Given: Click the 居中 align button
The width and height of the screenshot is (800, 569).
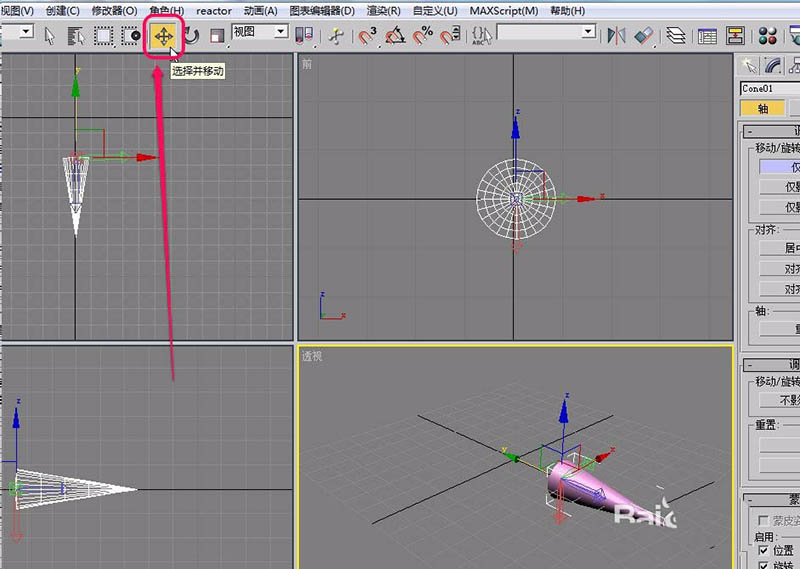Looking at the screenshot, I should (x=780, y=248).
